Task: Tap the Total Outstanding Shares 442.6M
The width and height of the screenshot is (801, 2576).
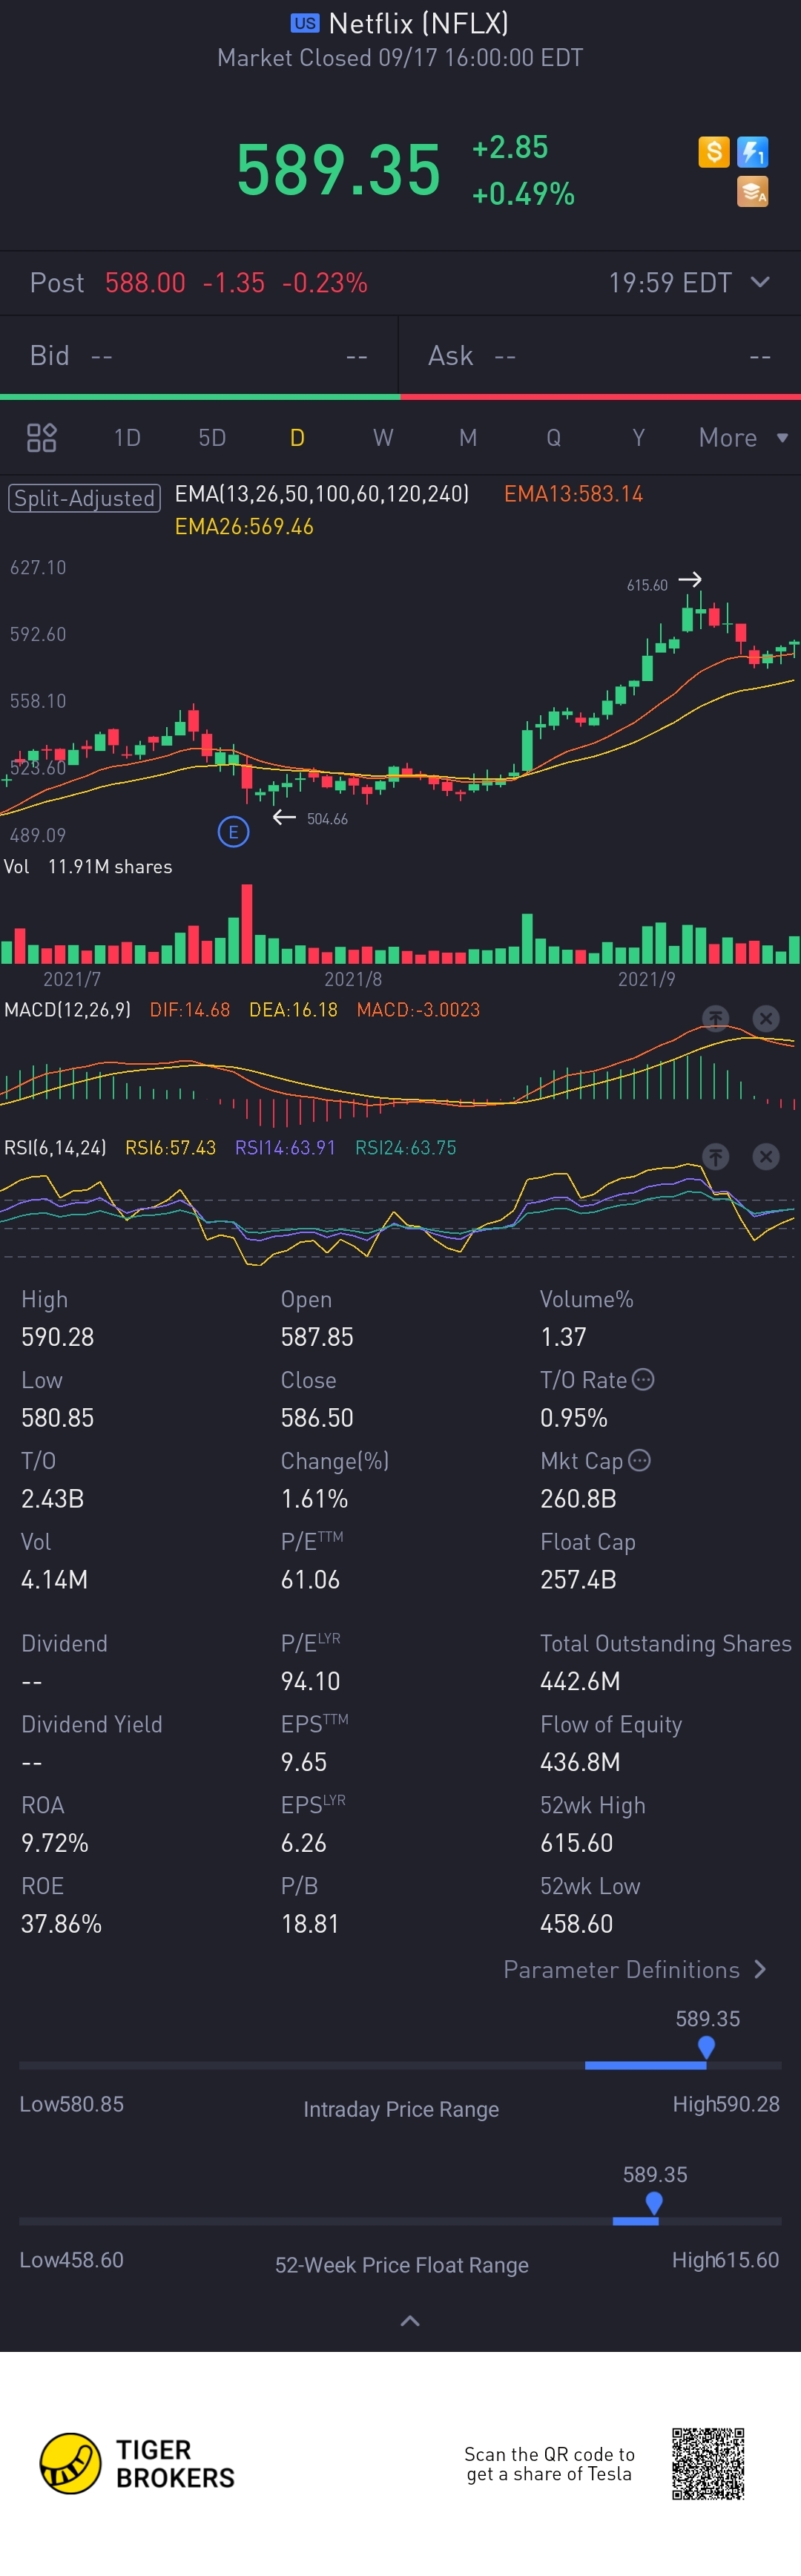Action: [x=580, y=1681]
